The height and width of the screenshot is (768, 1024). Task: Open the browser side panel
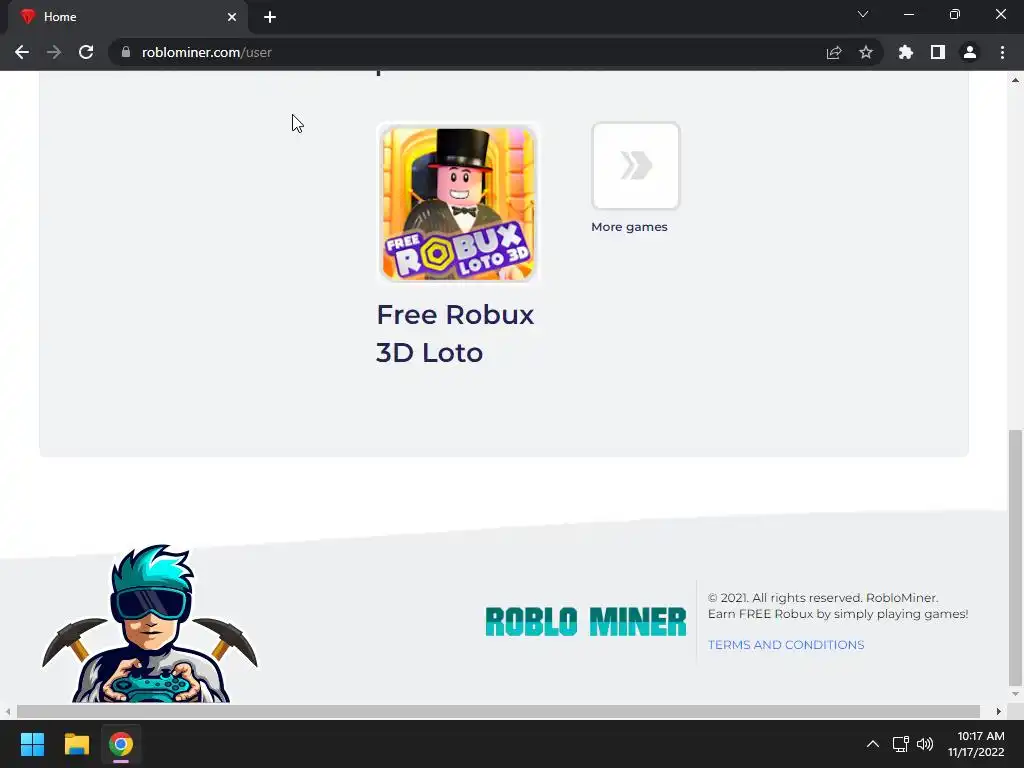(x=938, y=52)
